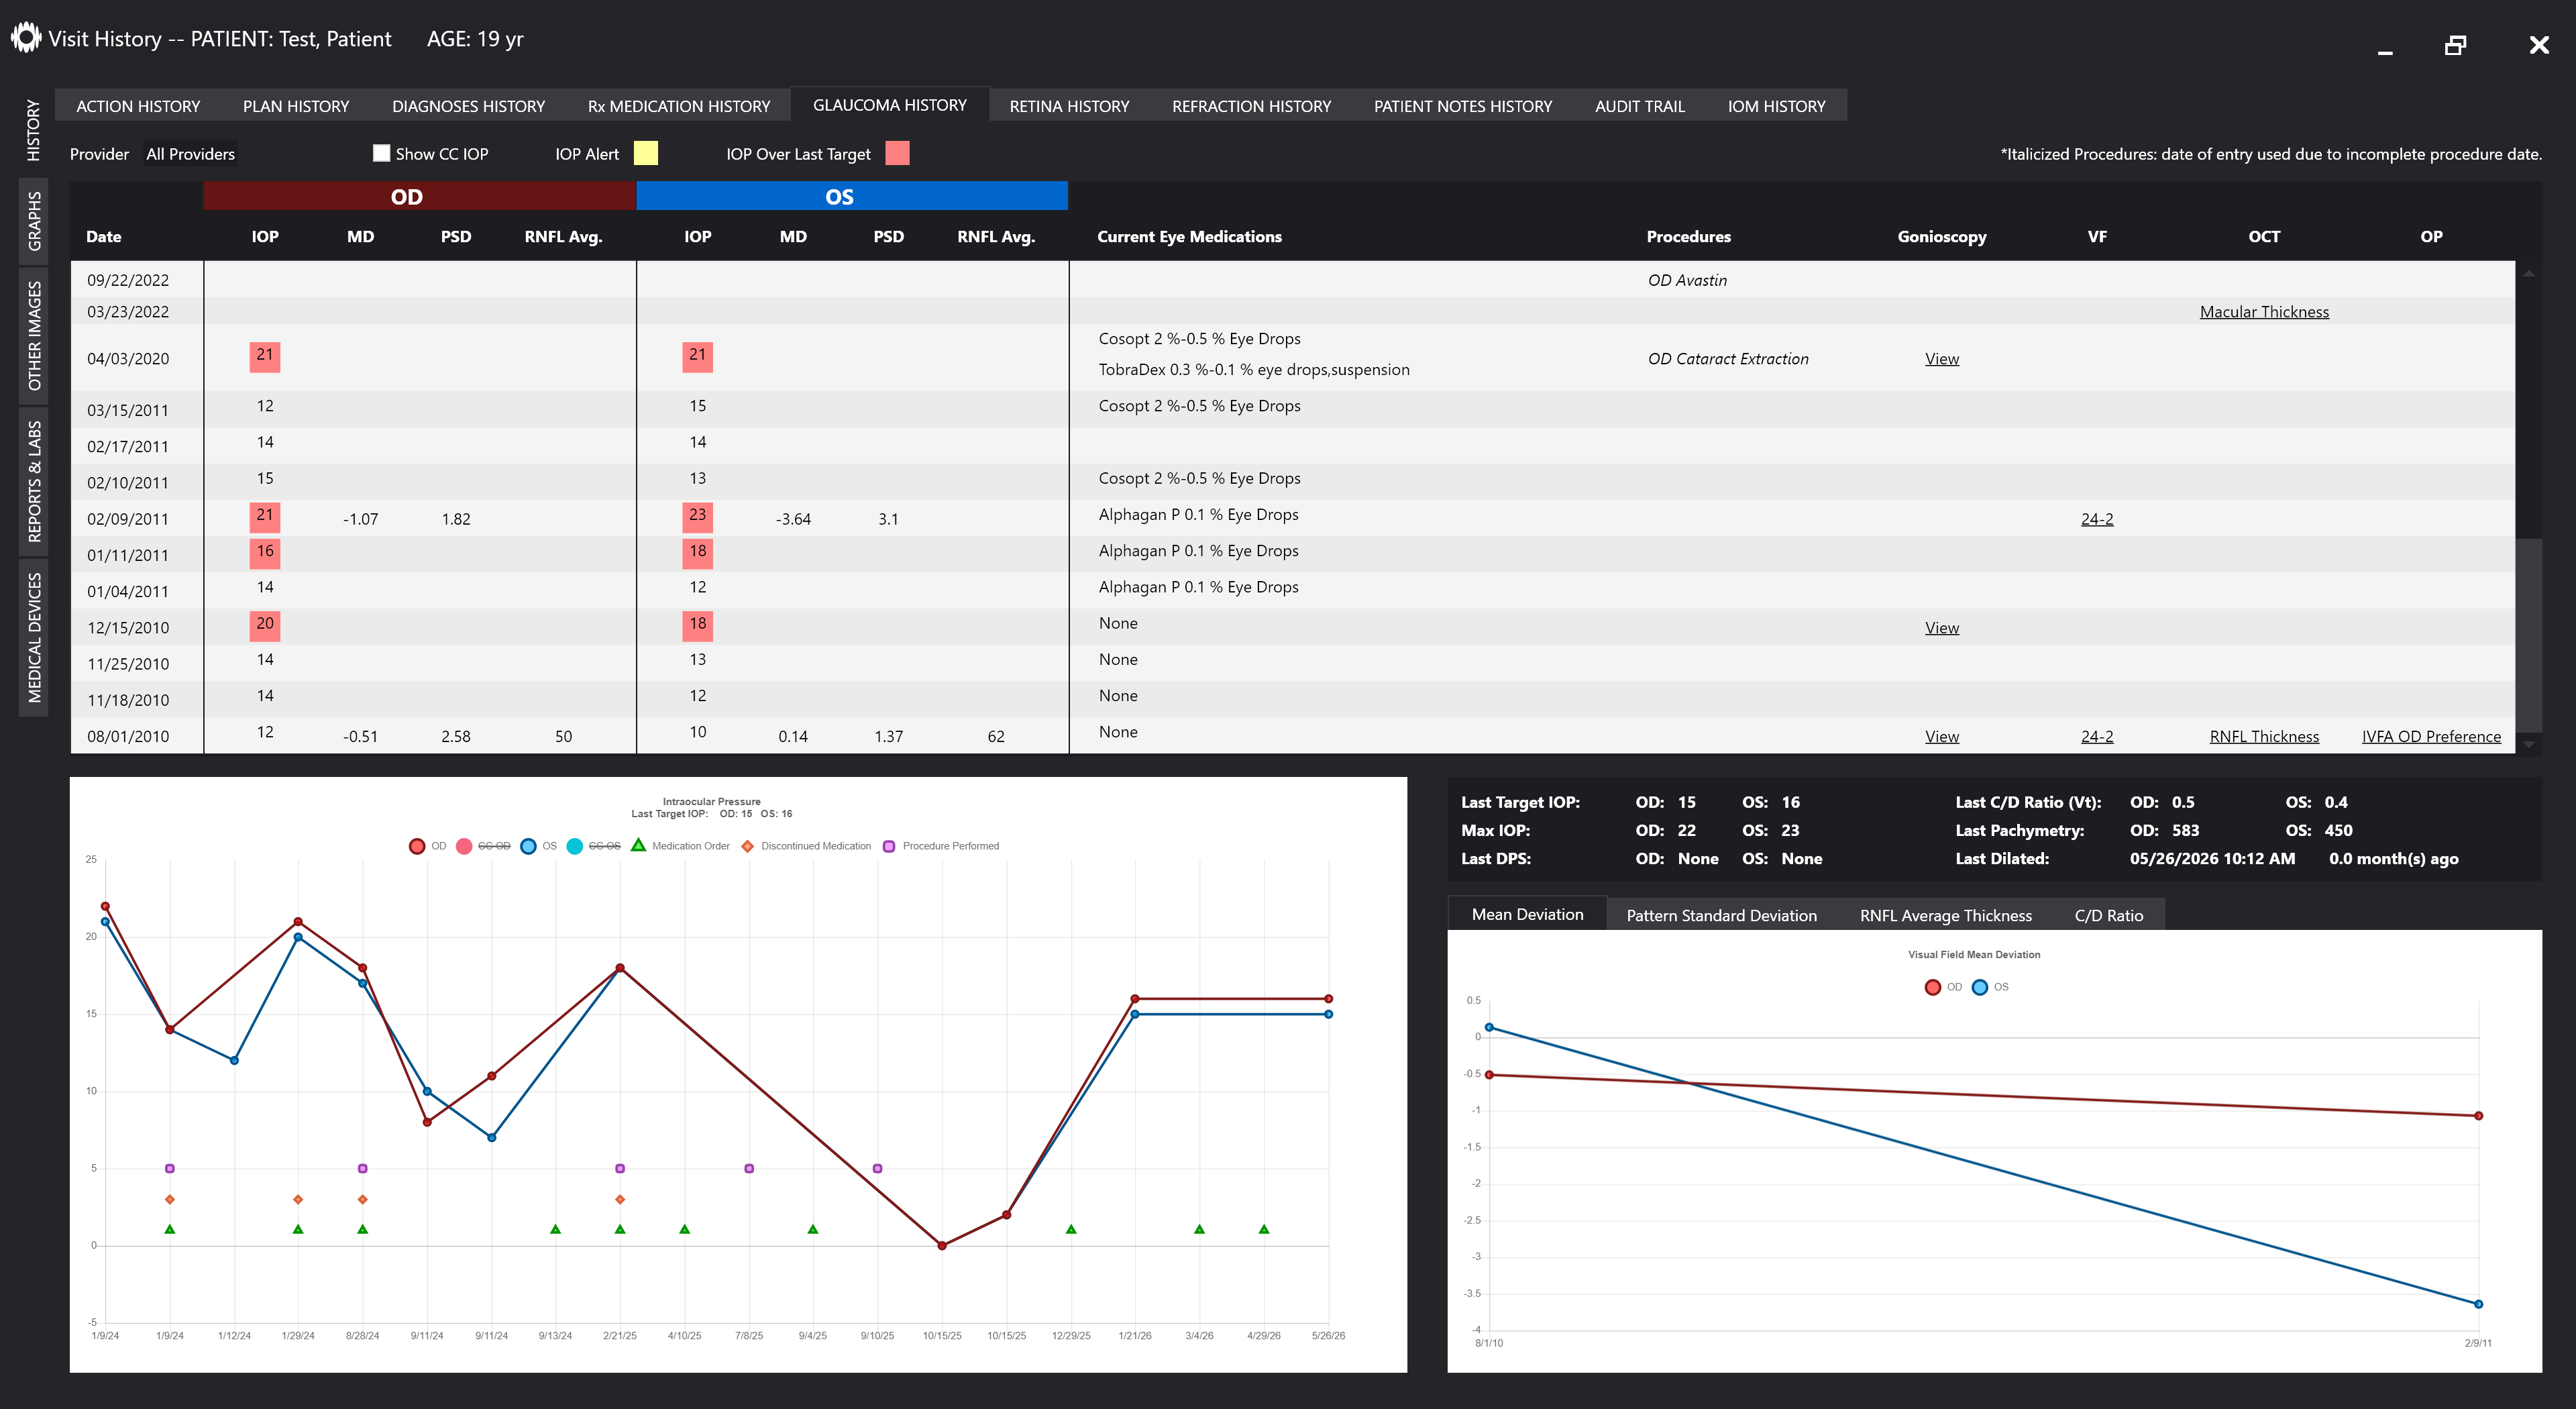The width and height of the screenshot is (2576, 1409).
Task: Click highlighted OS IOP 23 on 02/09/2011
Action: click(697, 517)
